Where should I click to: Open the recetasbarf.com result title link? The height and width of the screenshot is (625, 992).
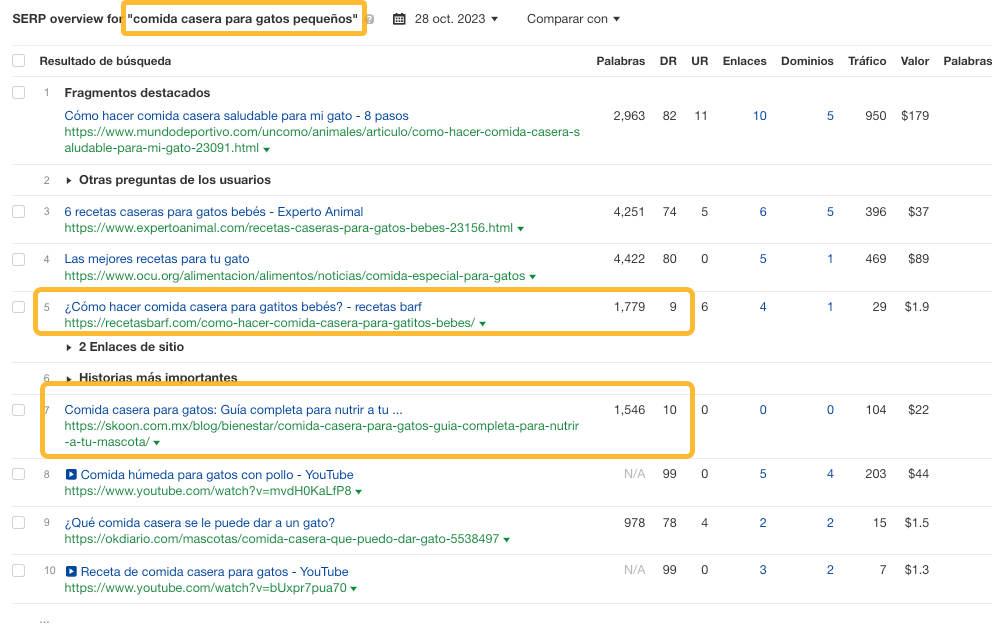(249, 306)
